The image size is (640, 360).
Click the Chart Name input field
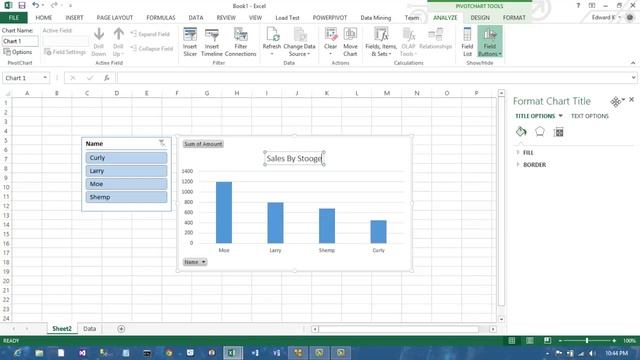tap(20, 41)
